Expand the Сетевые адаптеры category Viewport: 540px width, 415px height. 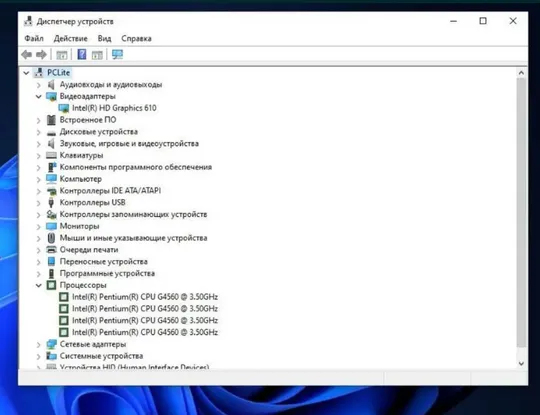(x=39, y=344)
